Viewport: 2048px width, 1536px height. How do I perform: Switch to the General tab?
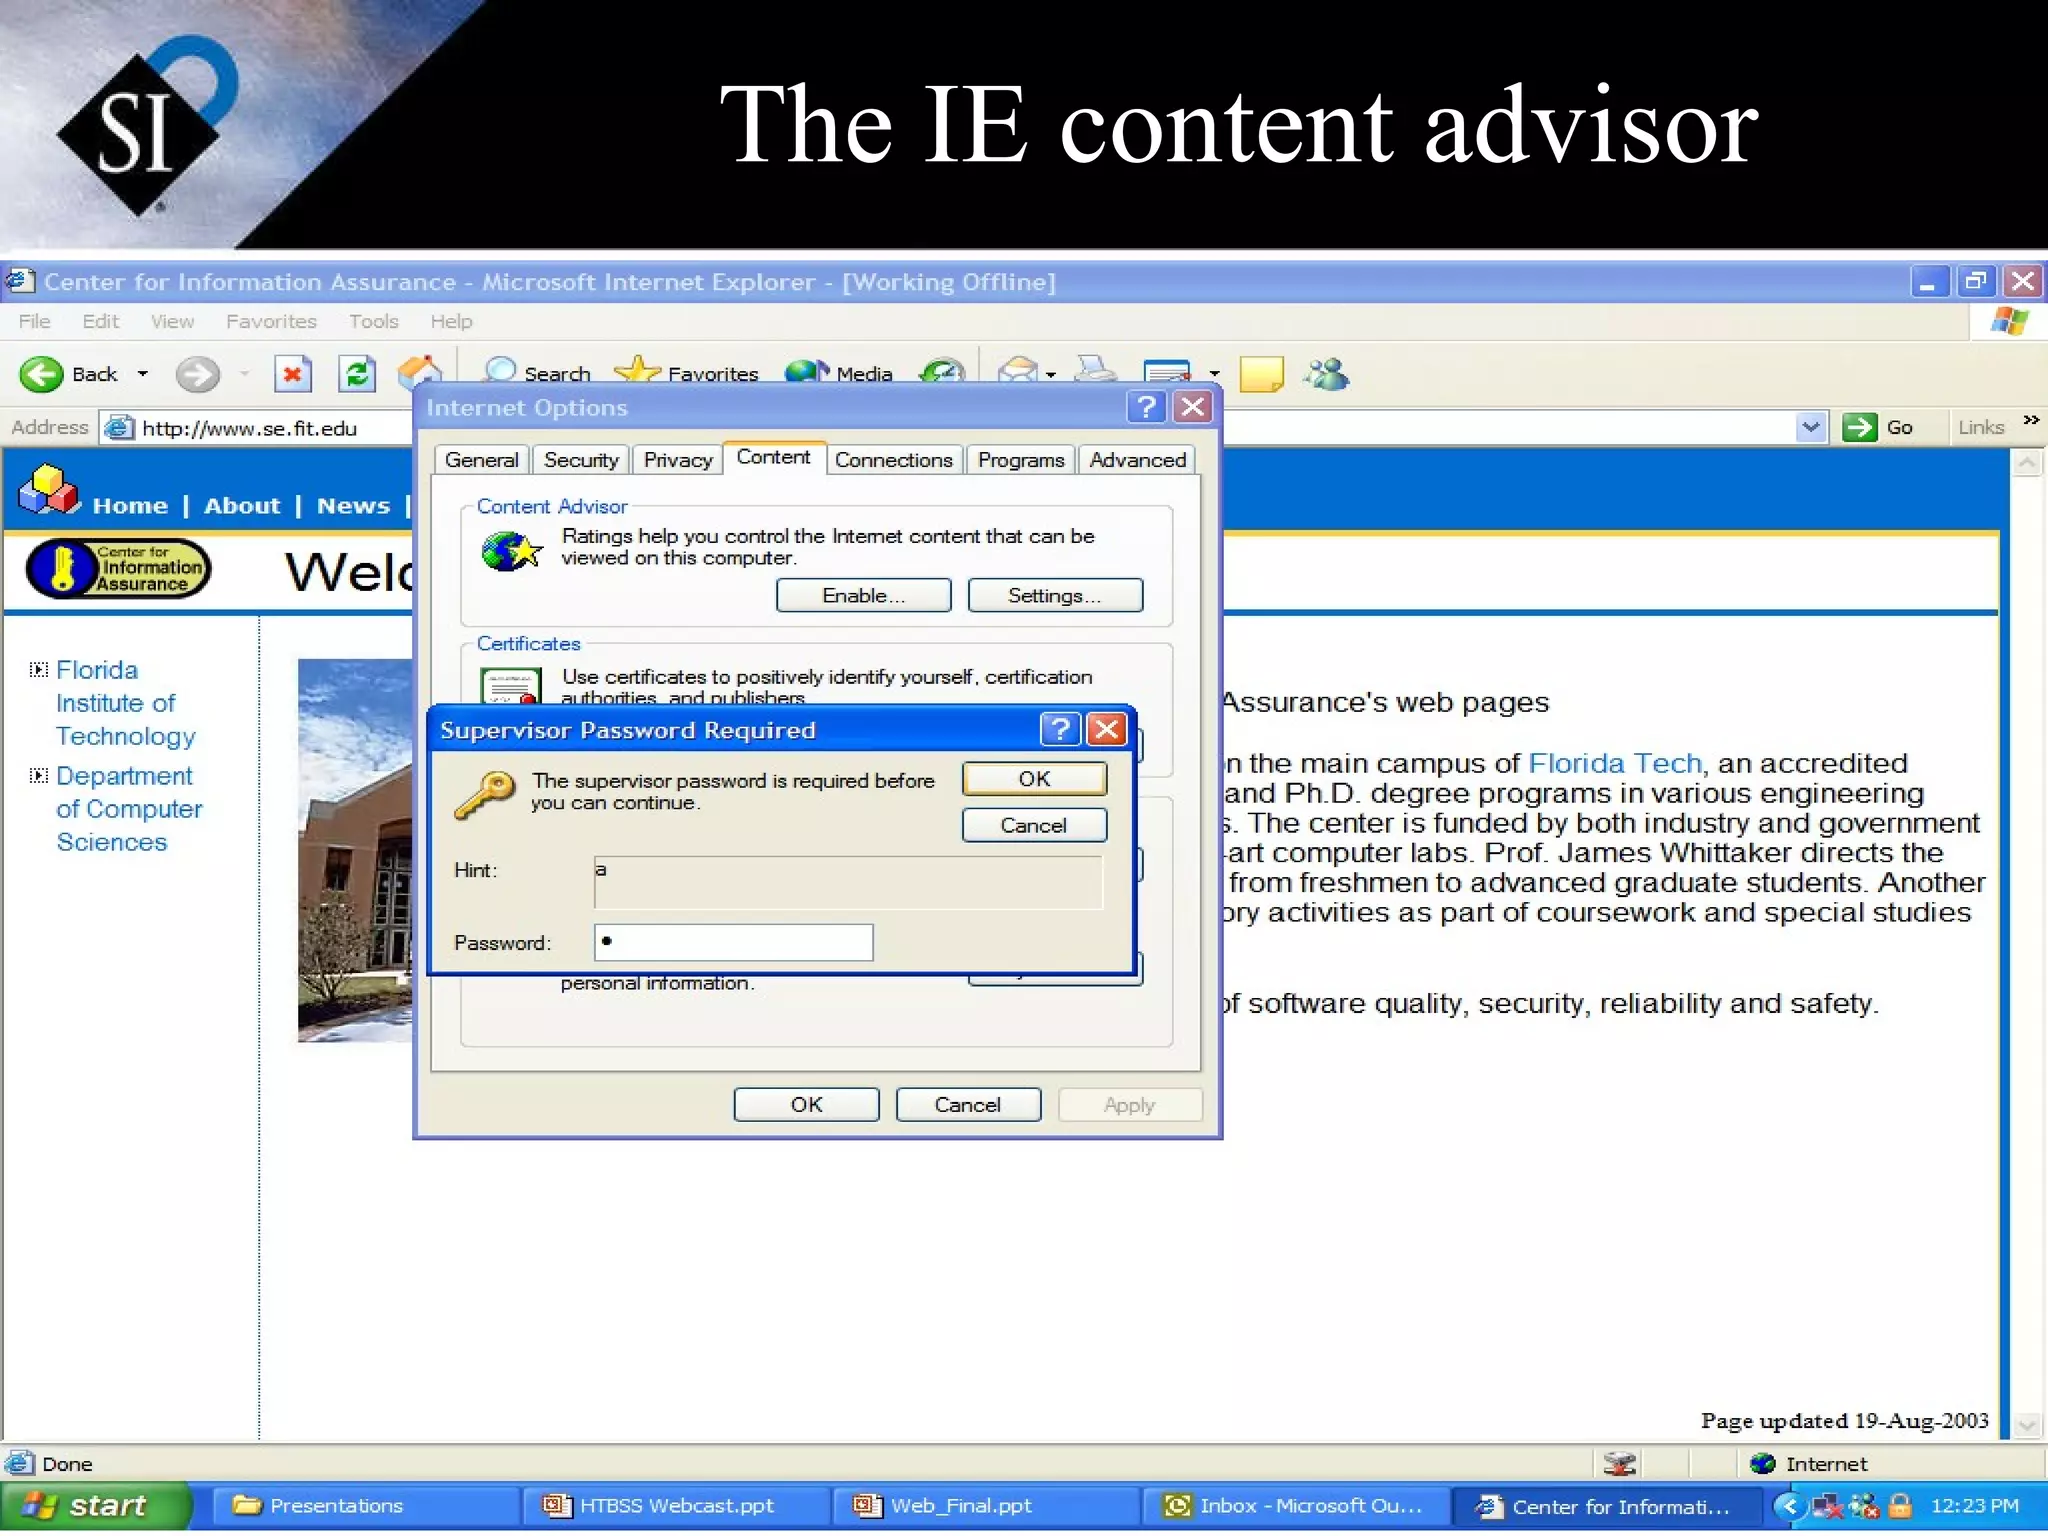point(481,460)
